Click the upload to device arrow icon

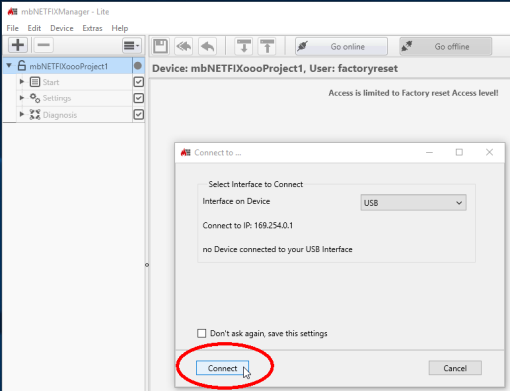(x=267, y=46)
